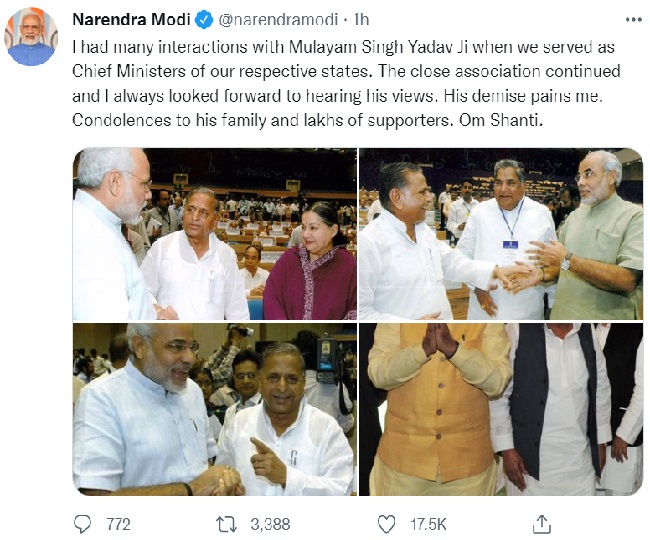Open the share tweet icon
Image resolution: width=650 pixels, height=540 pixels.
[542, 523]
